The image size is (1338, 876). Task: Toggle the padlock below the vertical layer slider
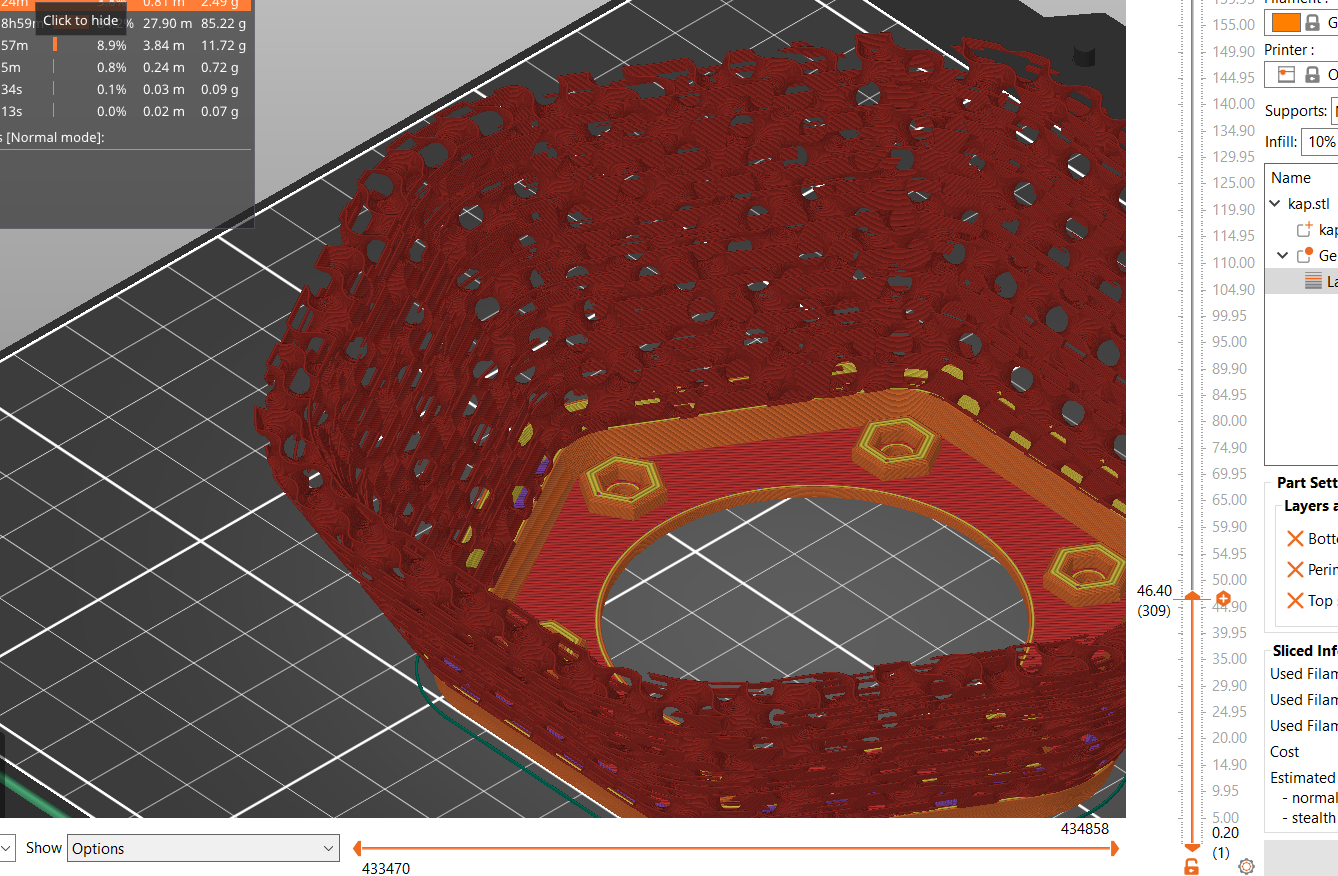tap(1191, 864)
